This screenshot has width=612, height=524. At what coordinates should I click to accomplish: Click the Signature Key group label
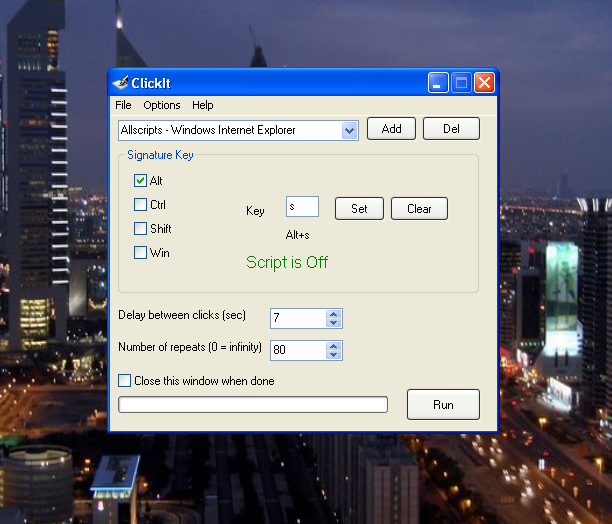pyautogui.click(x=160, y=155)
